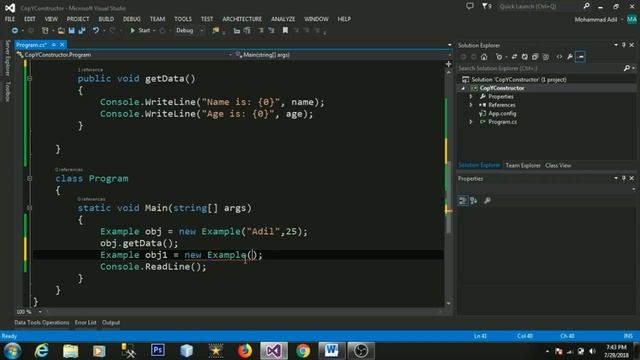Viewport: 640px width, 360px height.
Task: Open the VIEW menu
Action: (x=51, y=19)
